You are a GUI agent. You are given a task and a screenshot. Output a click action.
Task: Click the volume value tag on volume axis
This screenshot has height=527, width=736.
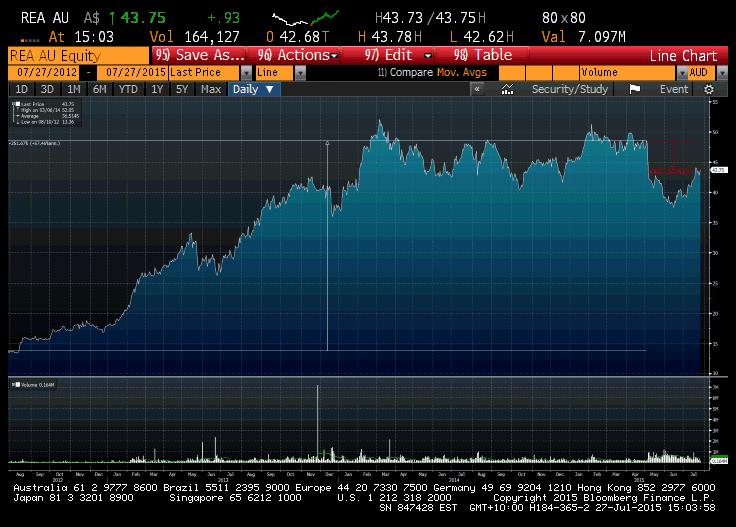click(719, 461)
